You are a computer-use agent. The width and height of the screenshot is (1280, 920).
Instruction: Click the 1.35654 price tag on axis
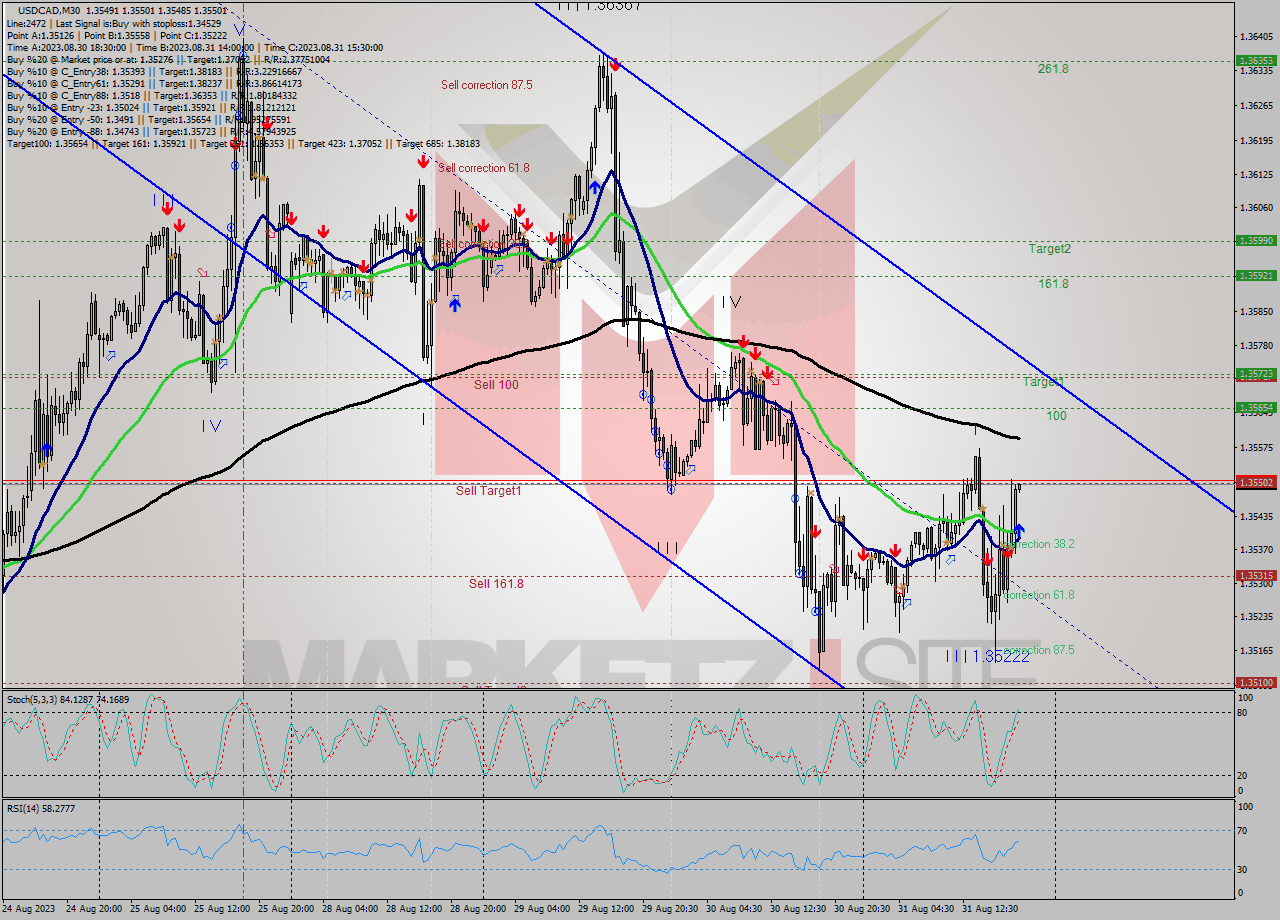point(1256,407)
